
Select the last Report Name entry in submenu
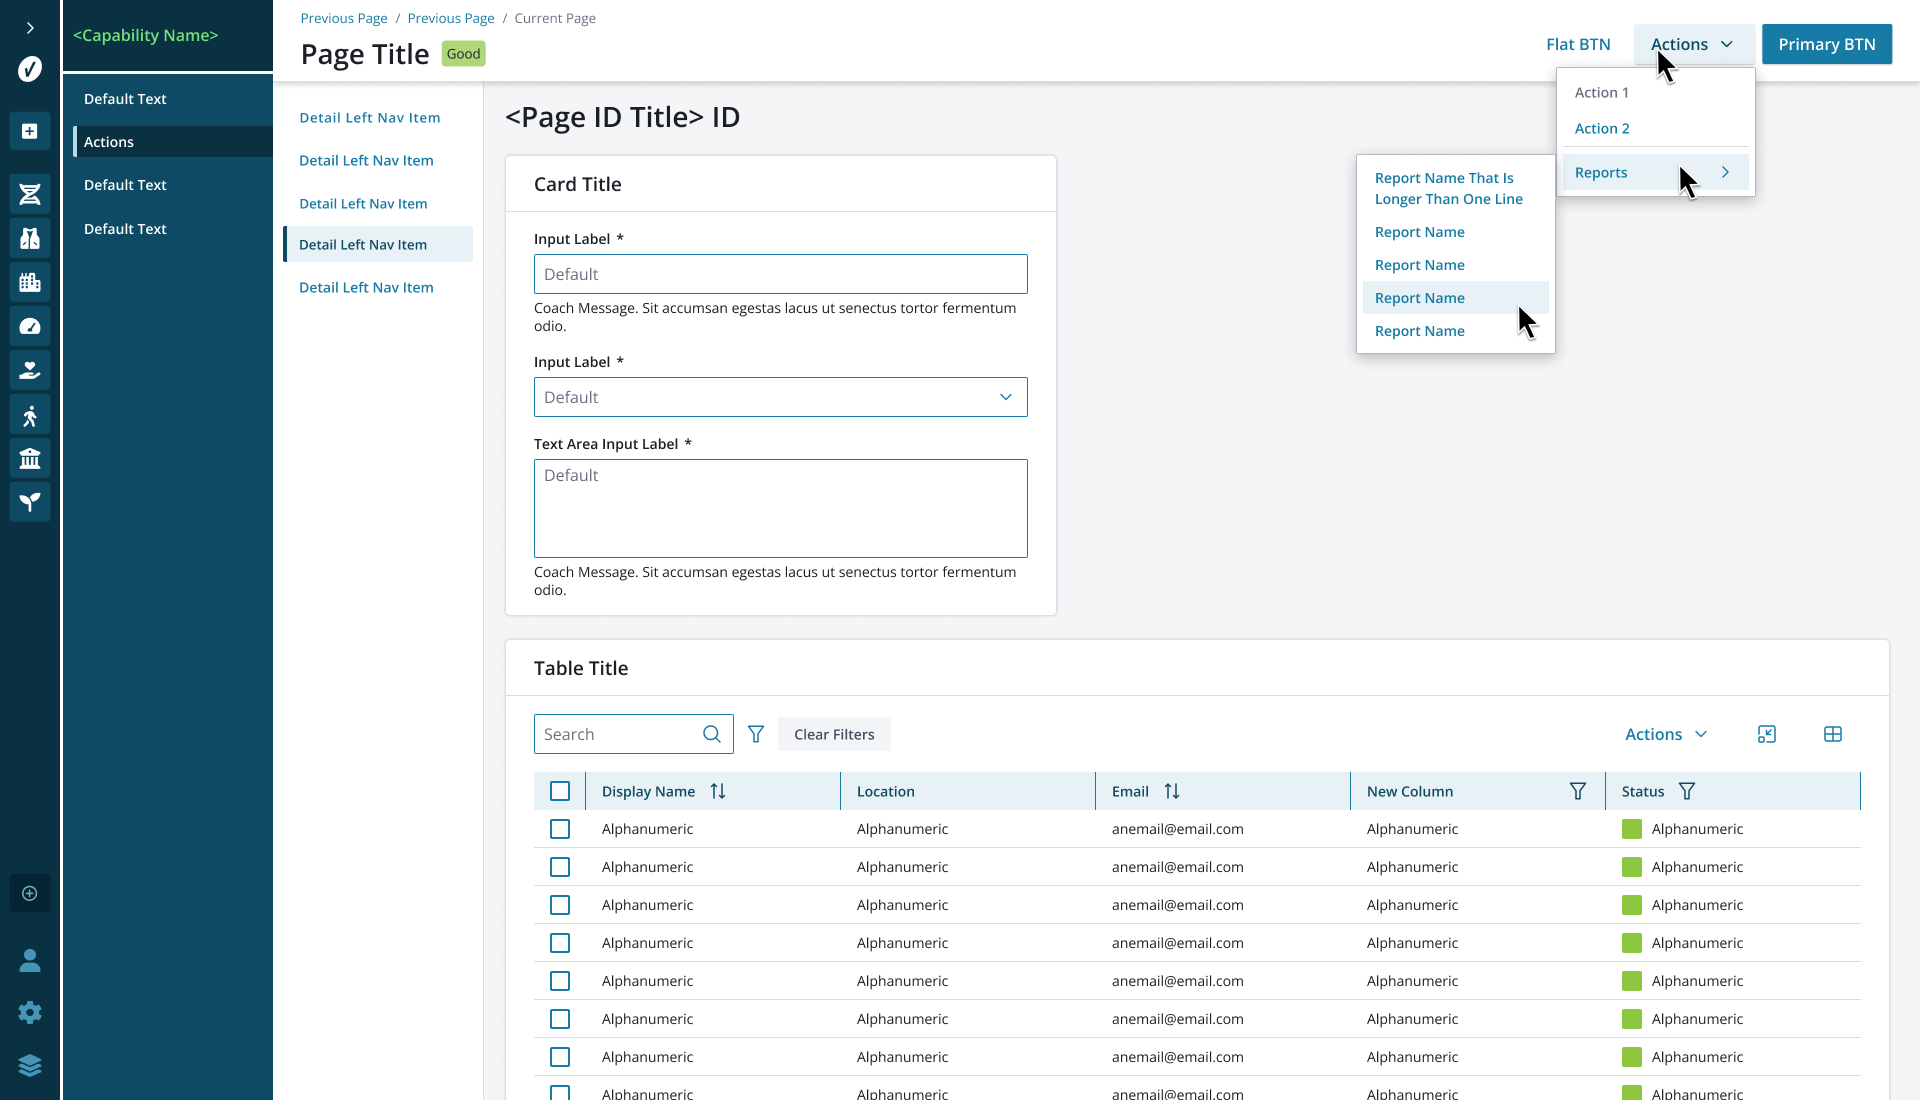(1419, 331)
